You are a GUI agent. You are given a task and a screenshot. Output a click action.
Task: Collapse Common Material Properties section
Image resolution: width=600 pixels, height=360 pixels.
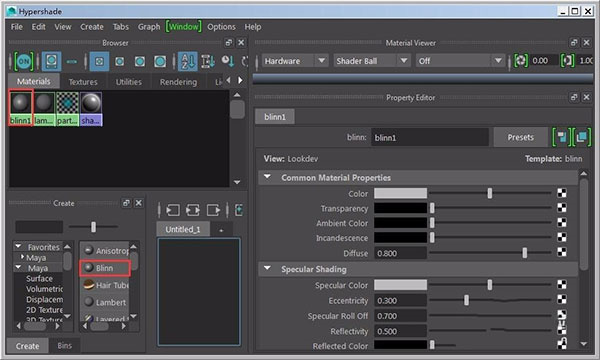(x=267, y=177)
